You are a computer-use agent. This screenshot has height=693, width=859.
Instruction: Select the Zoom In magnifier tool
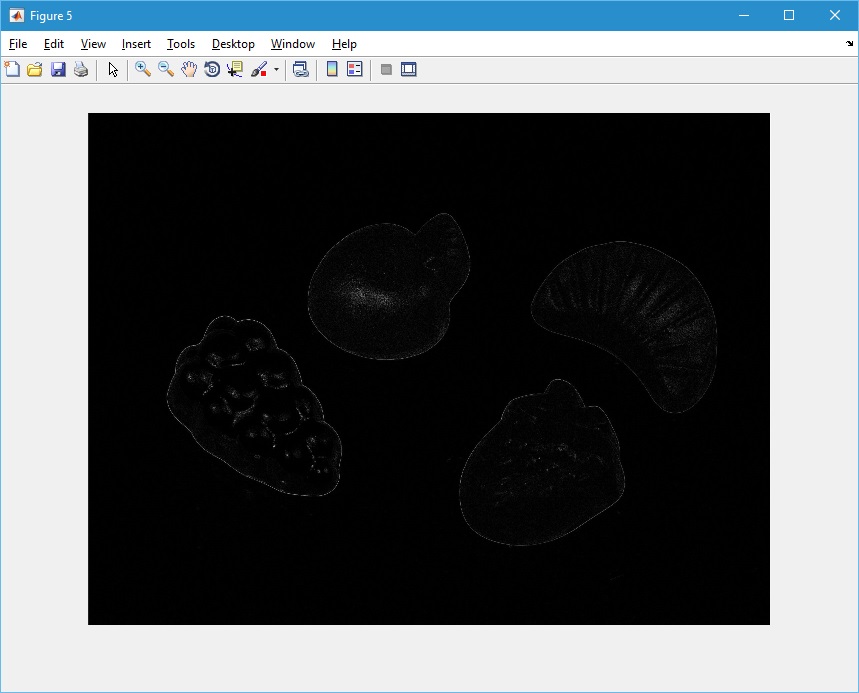point(143,69)
